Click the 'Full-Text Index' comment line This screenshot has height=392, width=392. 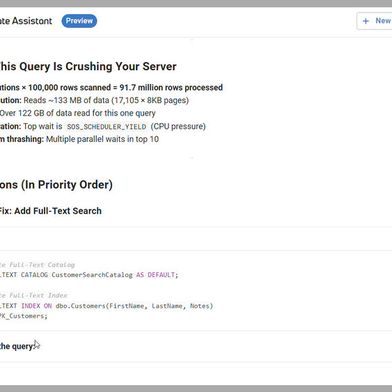coord(33,296)
